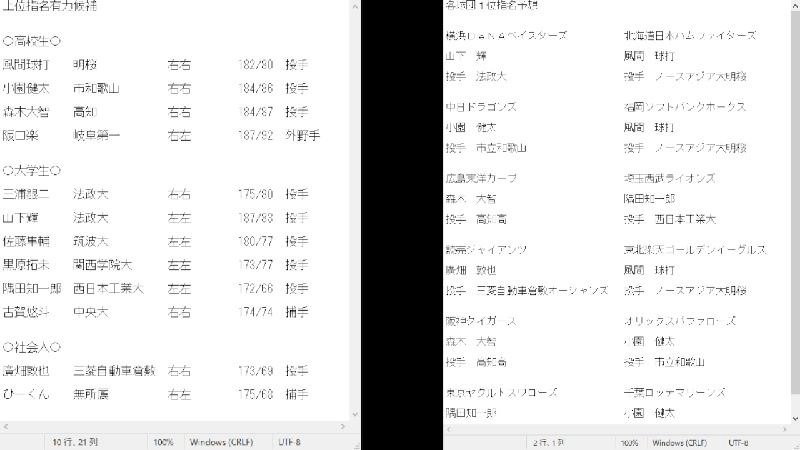The height and width of the screenshot is (450, 800).
Task: Click the right window's horizontal scrollbar left arrow
Action: point(448,430)
